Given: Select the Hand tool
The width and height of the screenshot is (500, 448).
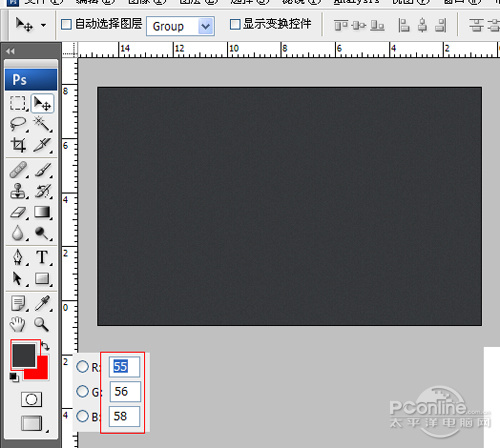Looking at the screenshot, I should [x=18, y=324].
